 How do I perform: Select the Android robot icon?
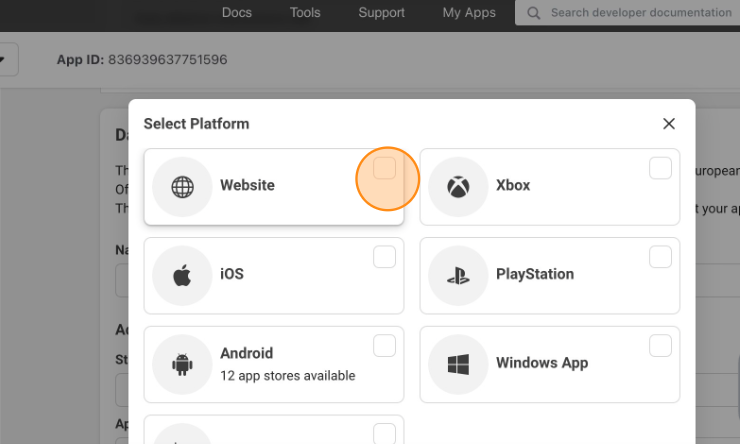(x=182, y=364)
